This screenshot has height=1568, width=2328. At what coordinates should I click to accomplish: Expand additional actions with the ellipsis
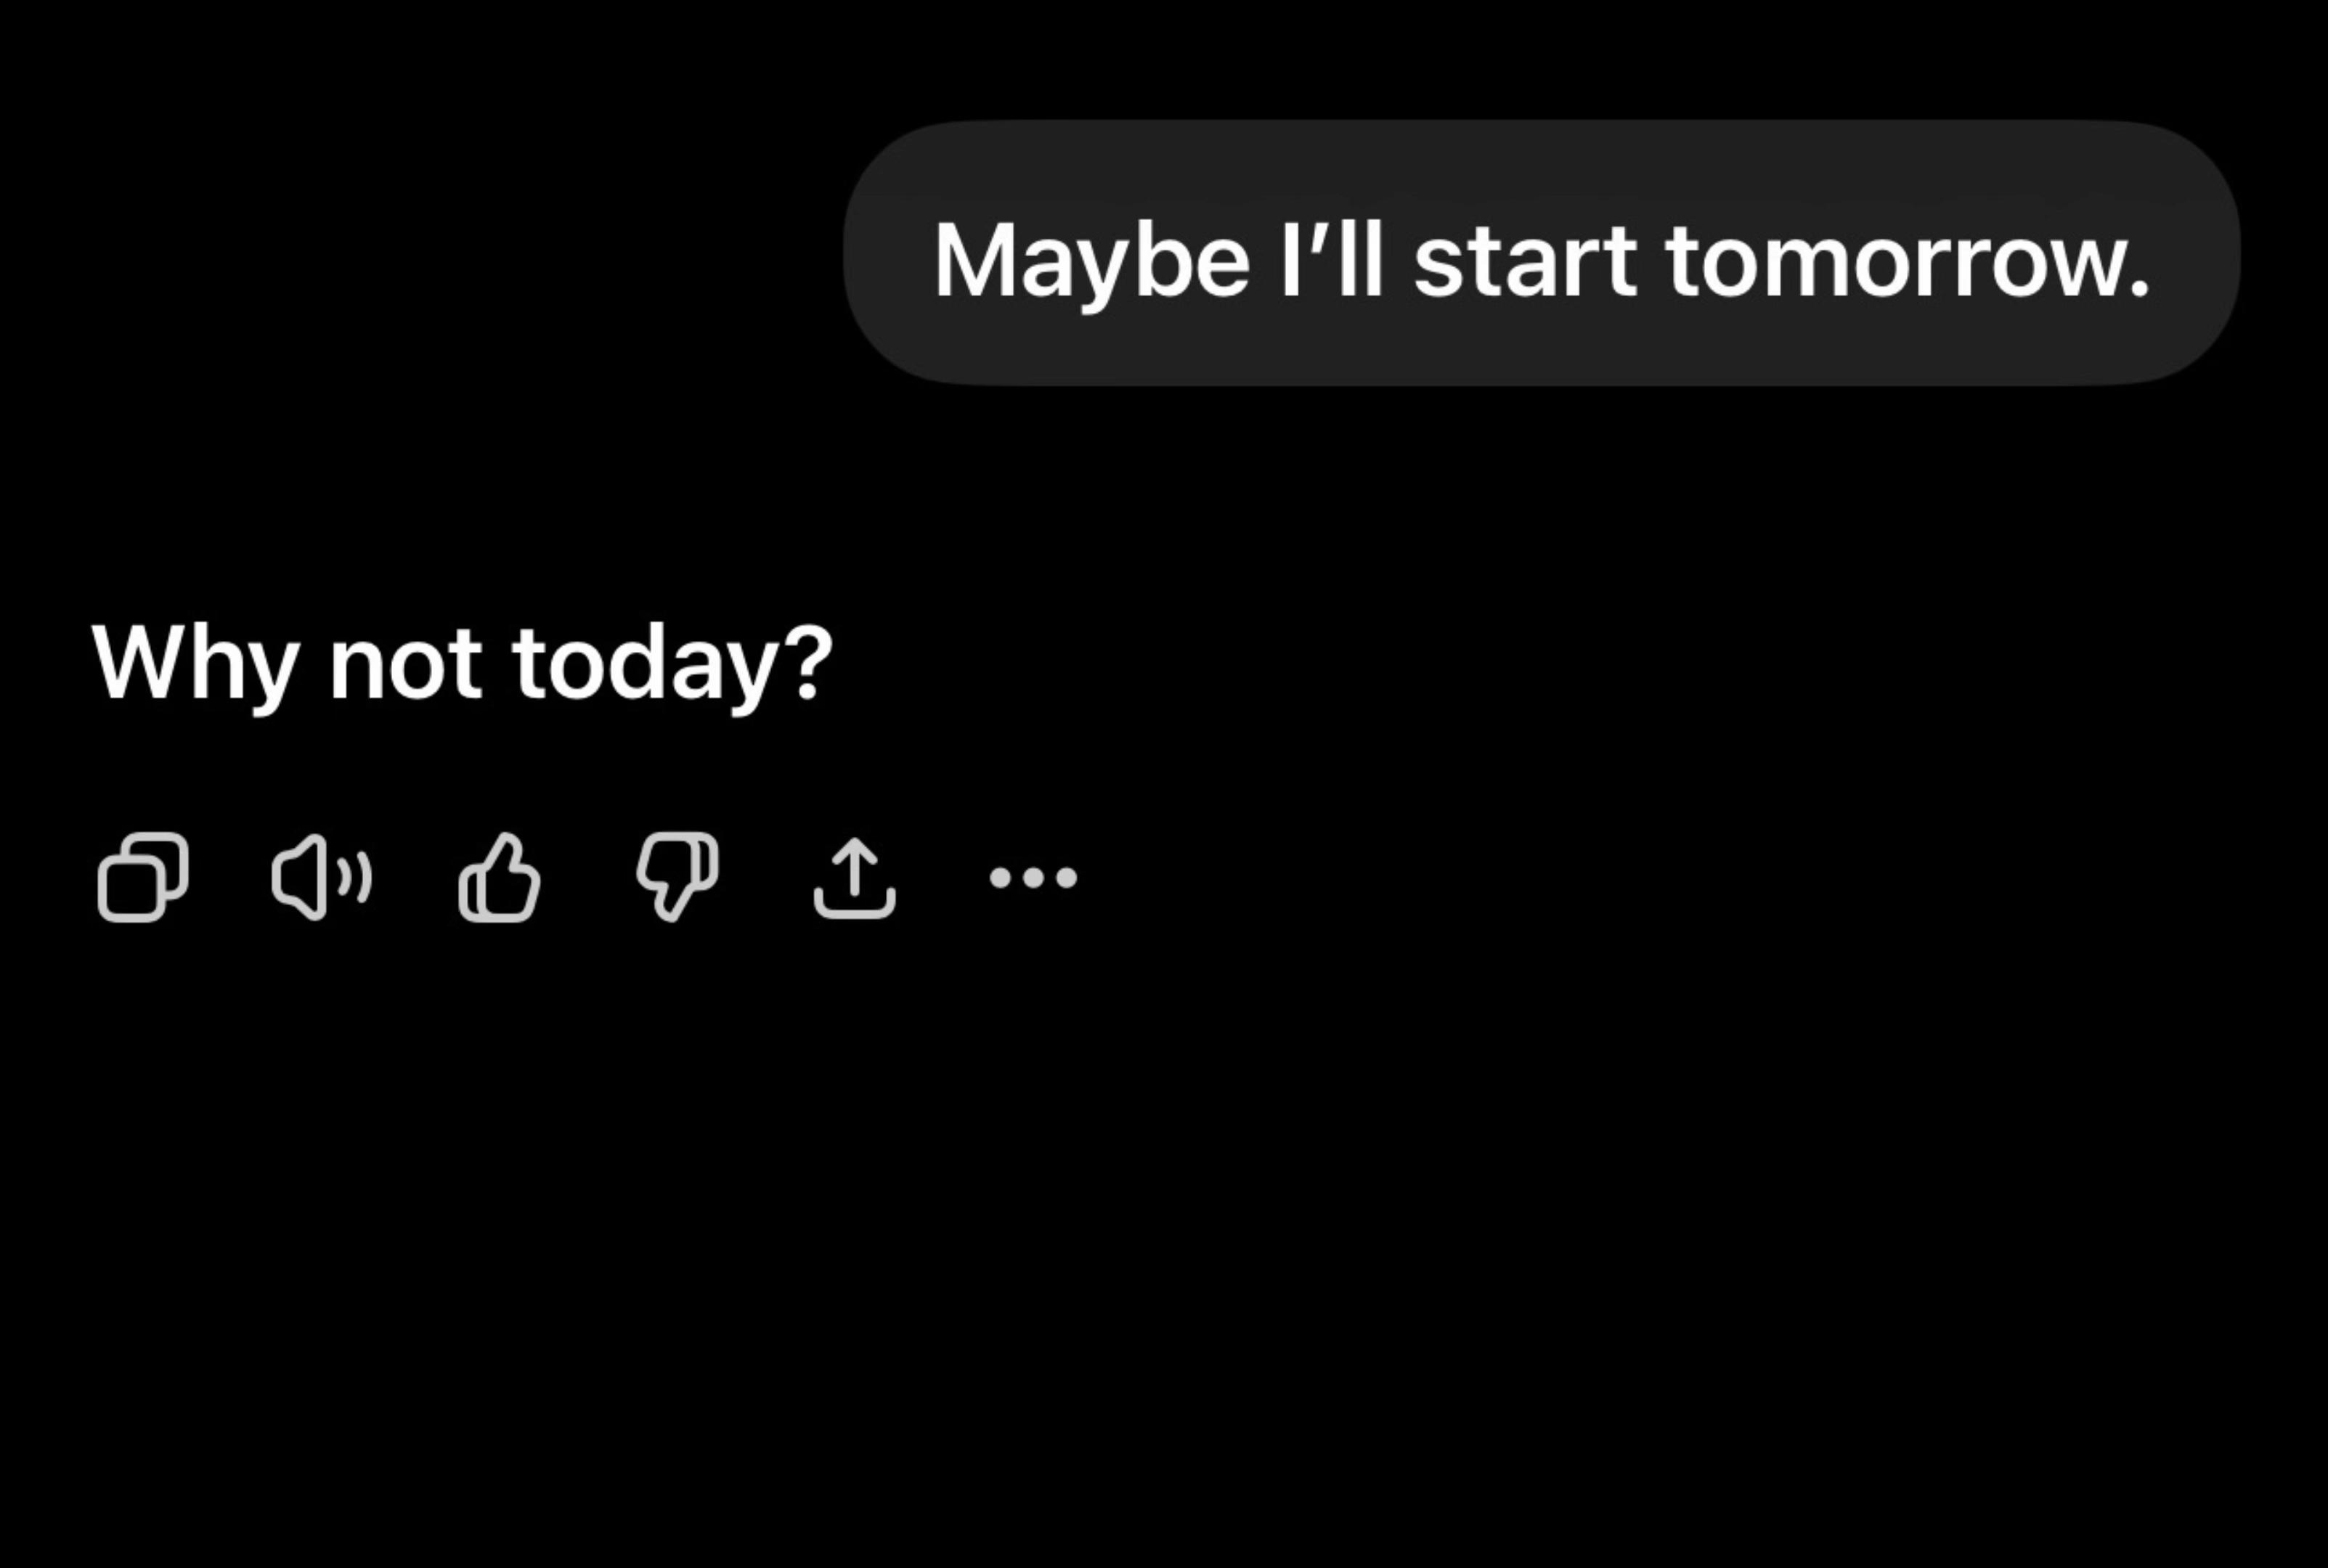[x=1033, y=877]
